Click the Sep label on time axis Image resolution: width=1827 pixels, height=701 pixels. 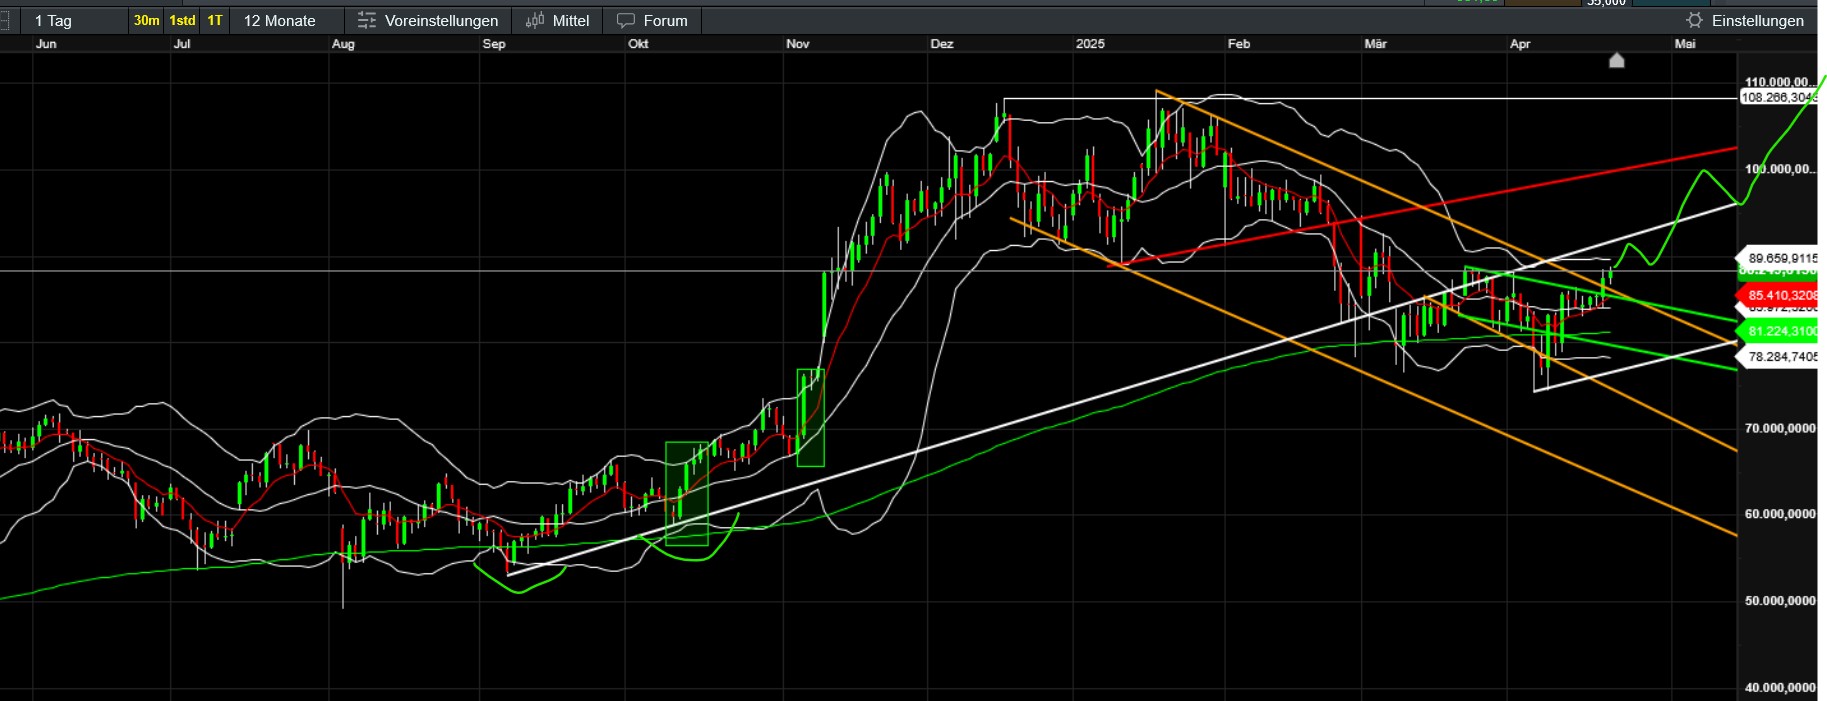pyautogui.click(x=494, y=44)
